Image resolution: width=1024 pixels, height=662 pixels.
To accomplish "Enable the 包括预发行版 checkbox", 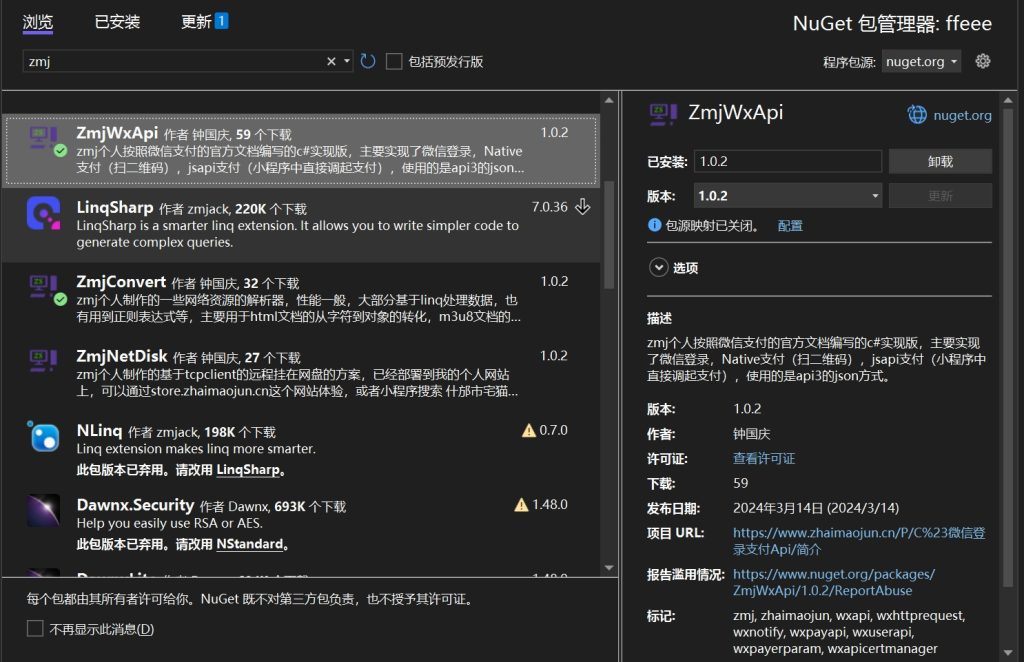I will pos(393,60).
